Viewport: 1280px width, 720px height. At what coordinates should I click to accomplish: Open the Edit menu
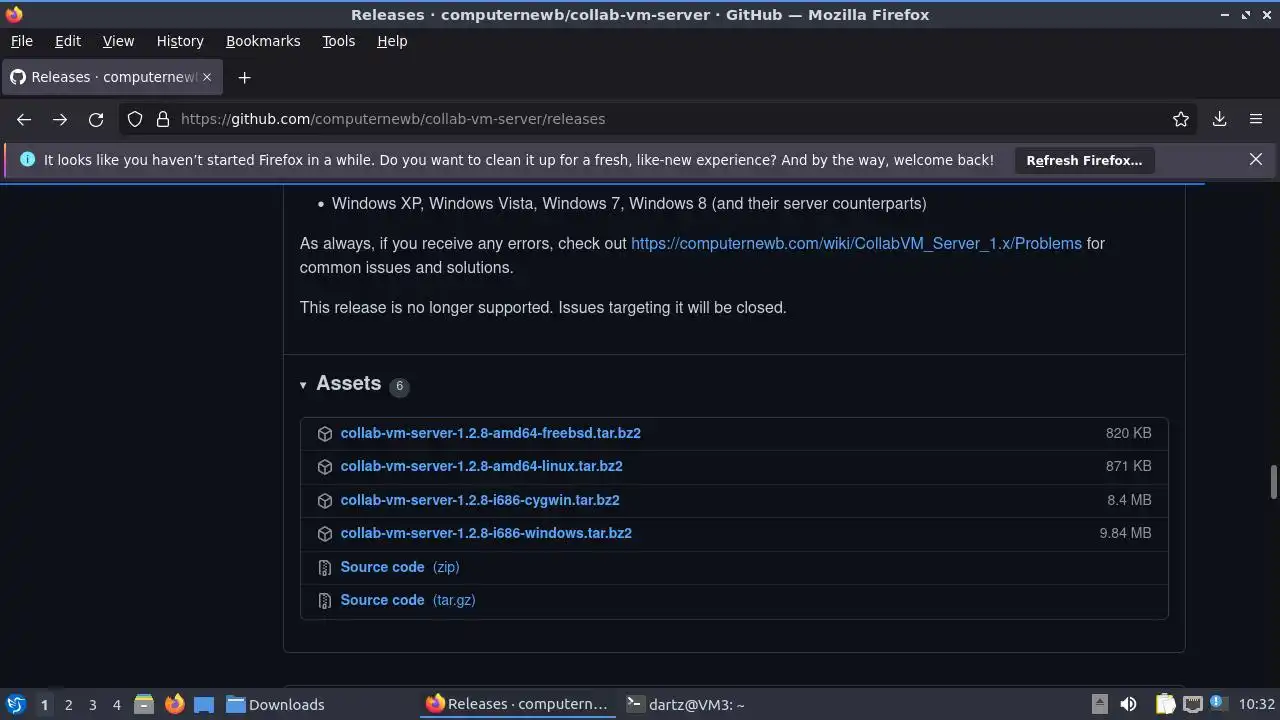pos(68,41)
